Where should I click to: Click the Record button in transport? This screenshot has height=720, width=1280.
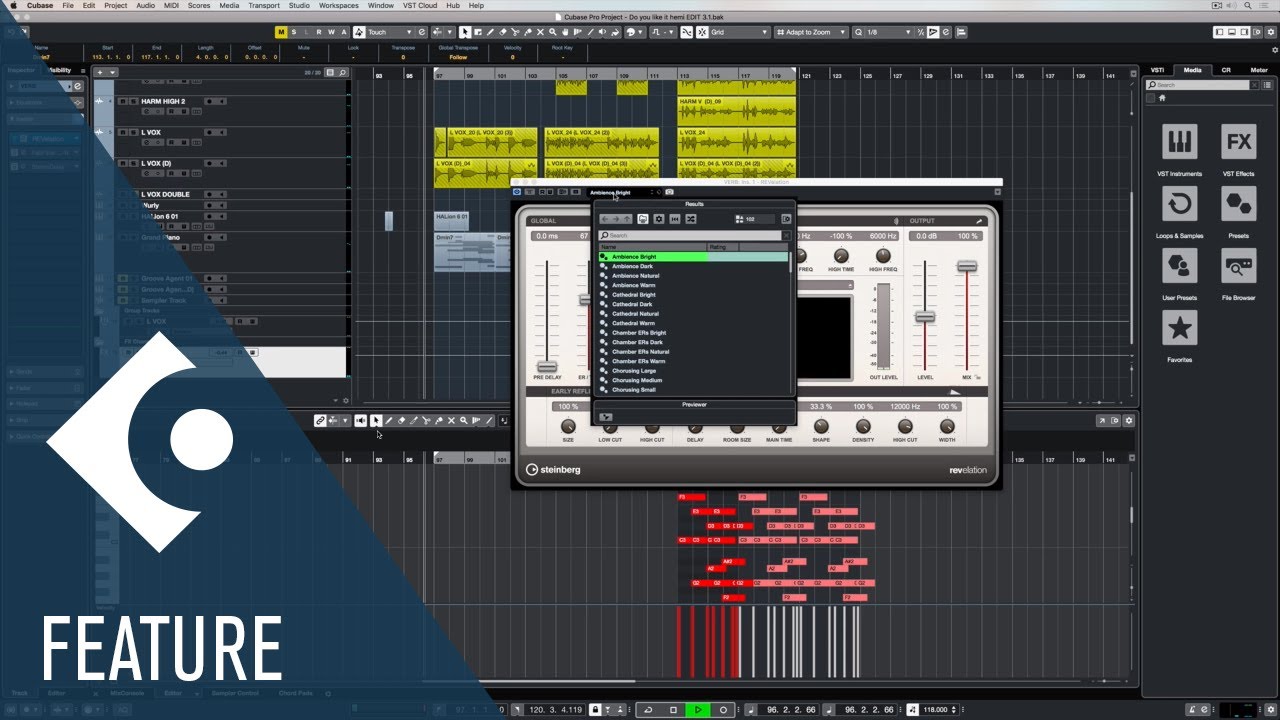coord(723,710)
